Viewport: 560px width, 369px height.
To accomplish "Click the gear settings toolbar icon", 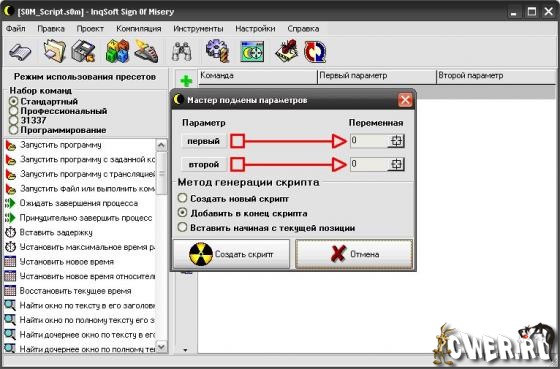I will point(217,51).
